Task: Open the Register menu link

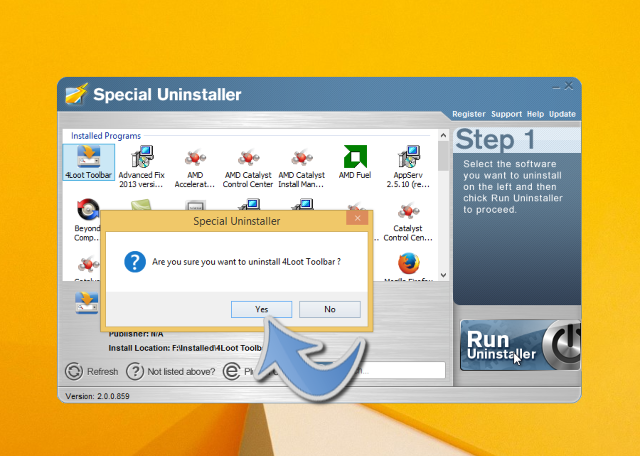Action: tap(469, 114)
